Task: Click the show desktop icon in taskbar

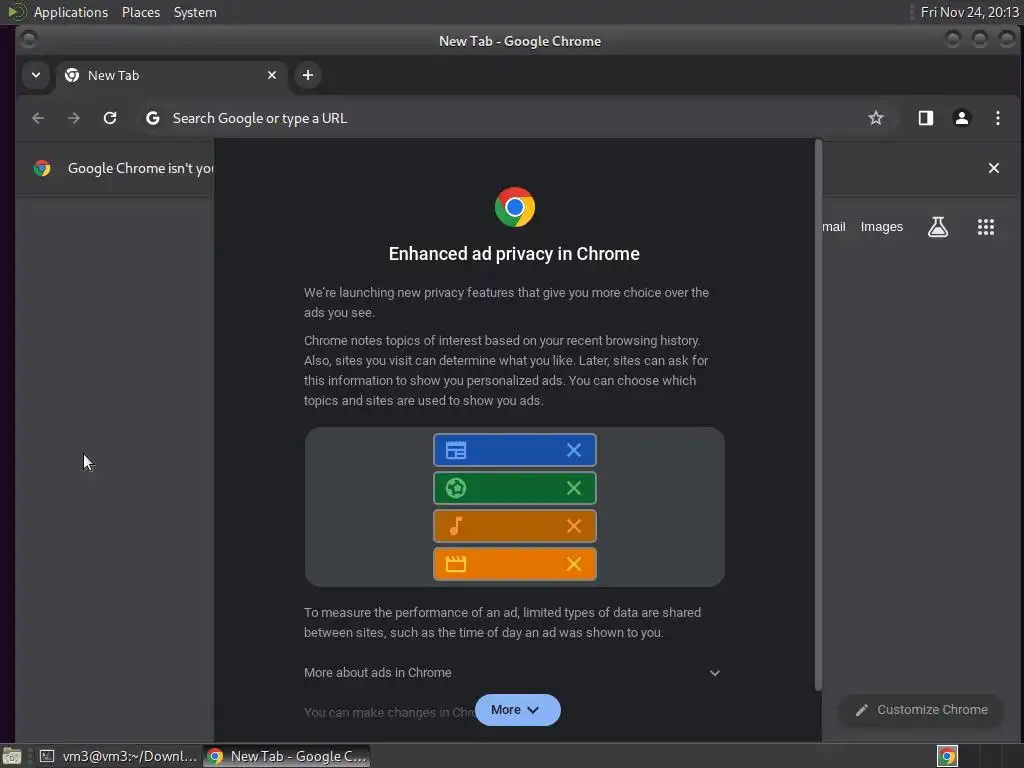Action: [x=12, y=756]
